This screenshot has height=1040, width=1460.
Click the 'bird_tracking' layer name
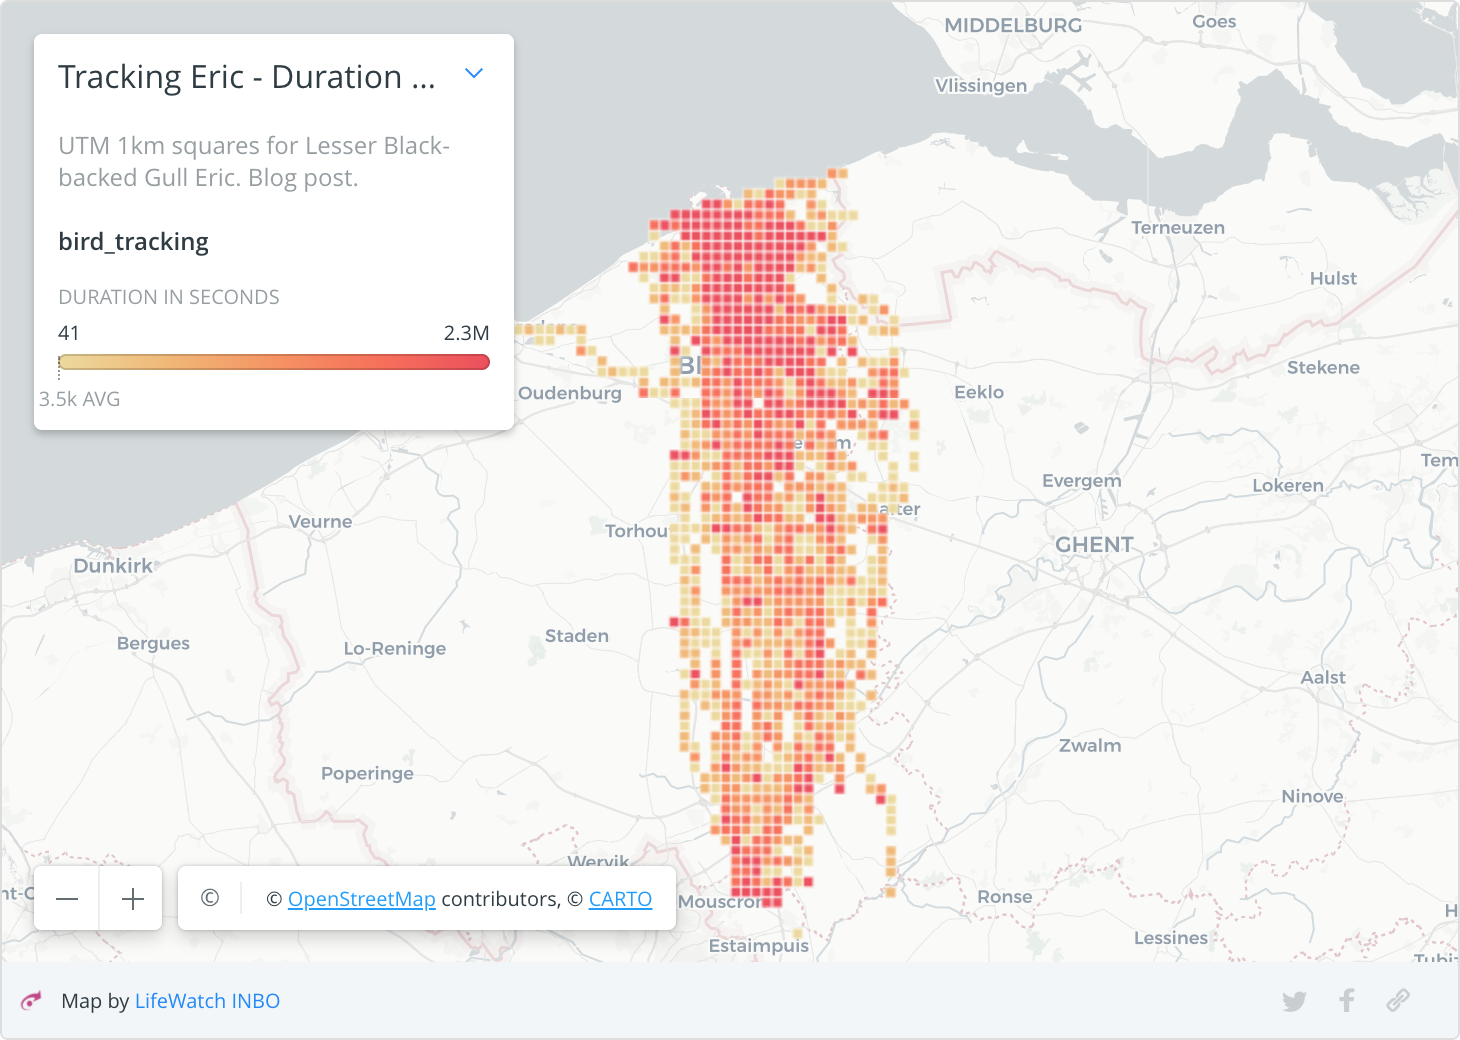[133, 242]
